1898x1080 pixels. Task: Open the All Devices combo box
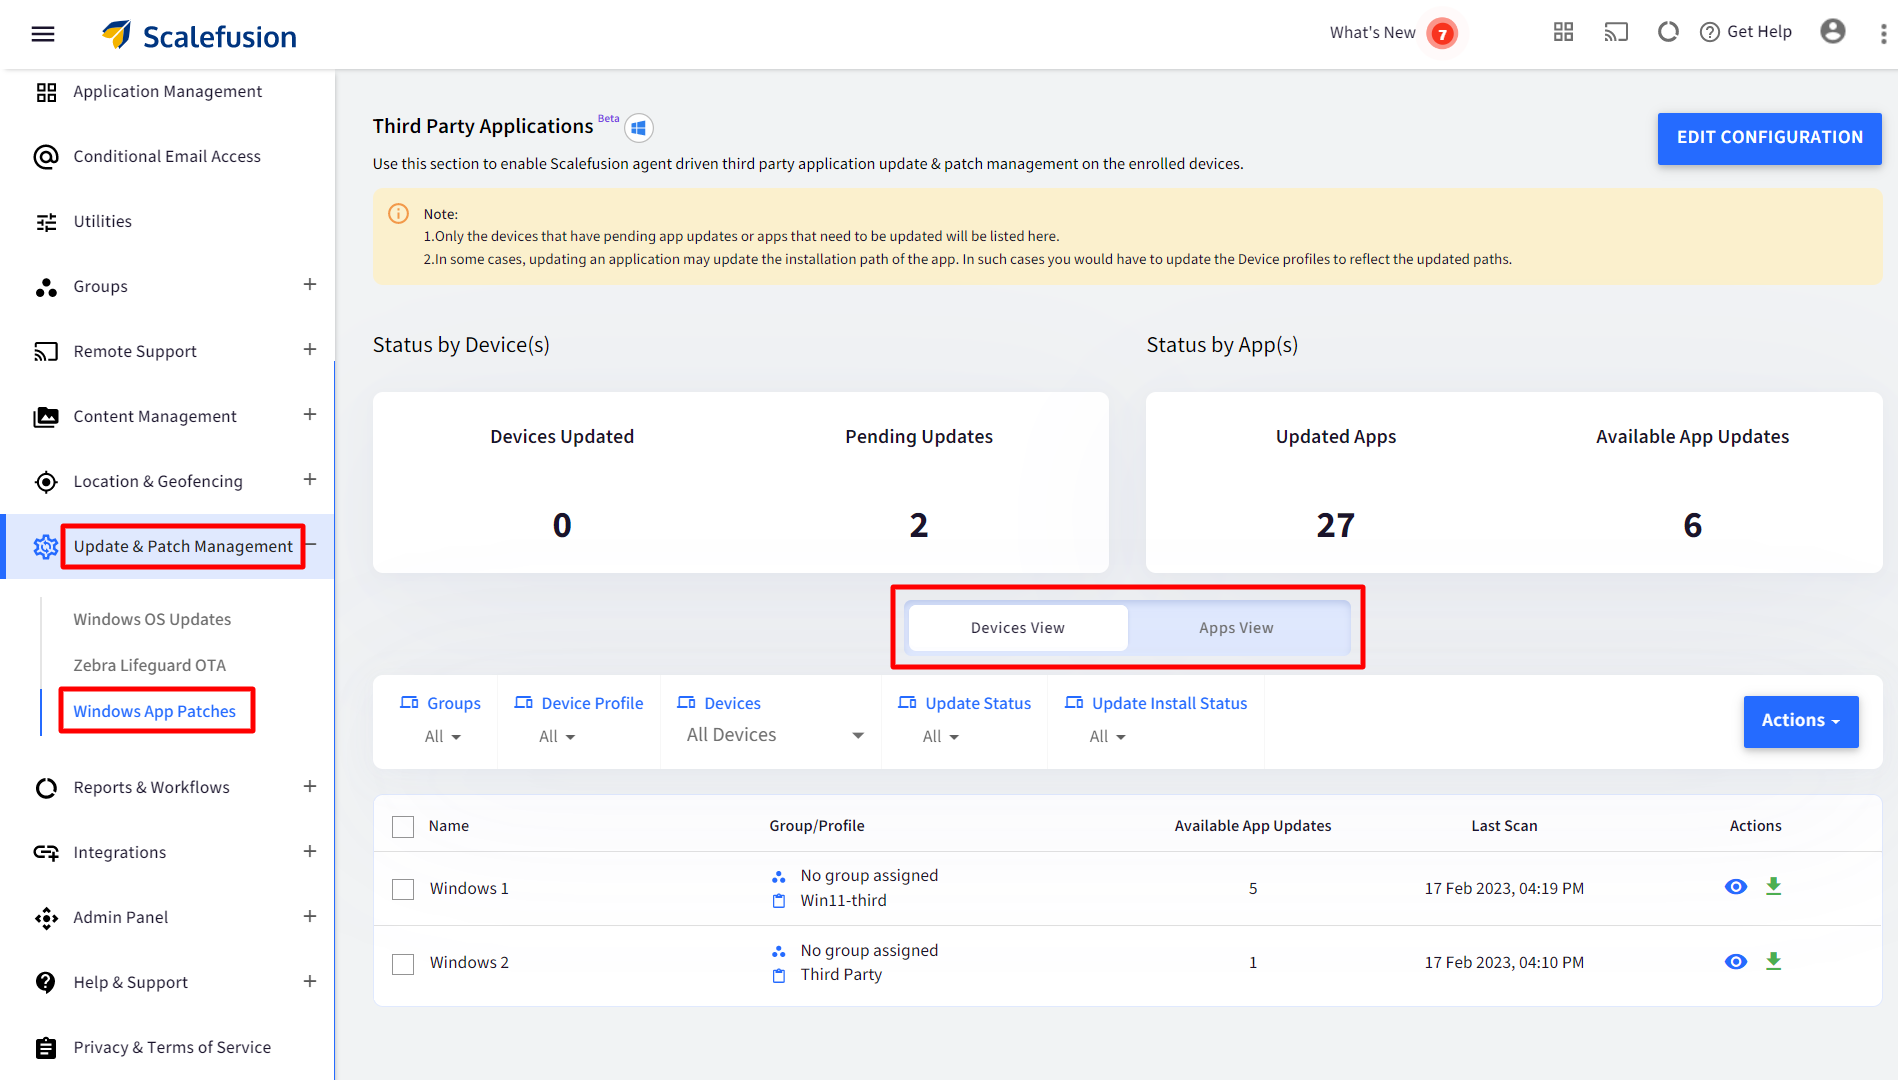(x=774, y=735)
